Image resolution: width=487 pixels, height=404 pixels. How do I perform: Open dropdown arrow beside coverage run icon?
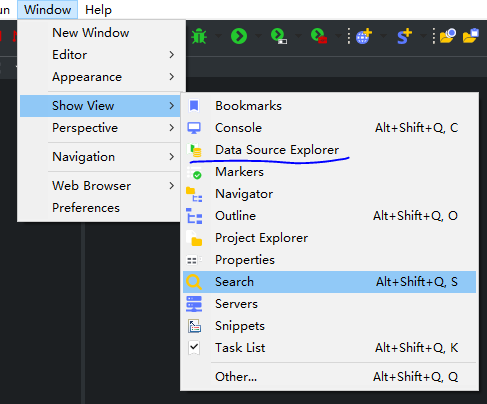[x=298, y=35]
